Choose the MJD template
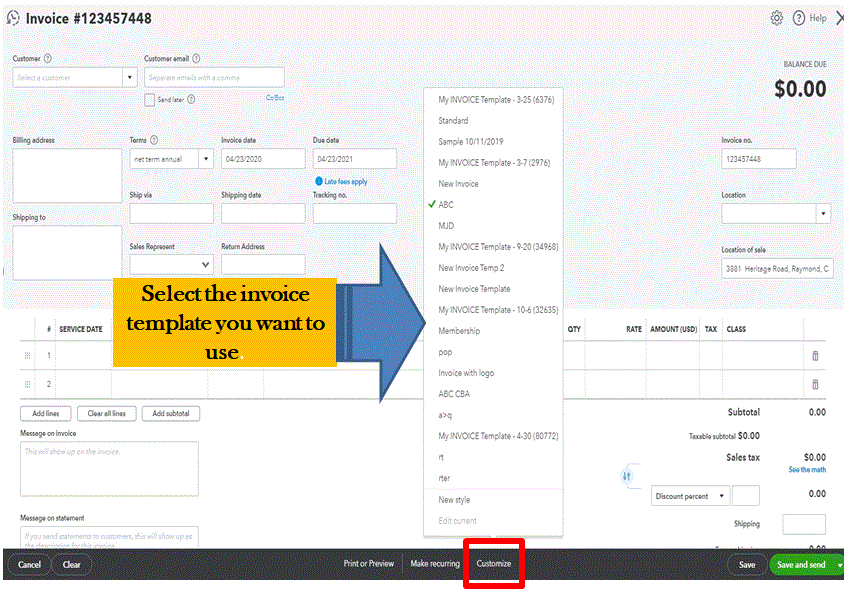 pyautogui.click(x=446, y=226)
